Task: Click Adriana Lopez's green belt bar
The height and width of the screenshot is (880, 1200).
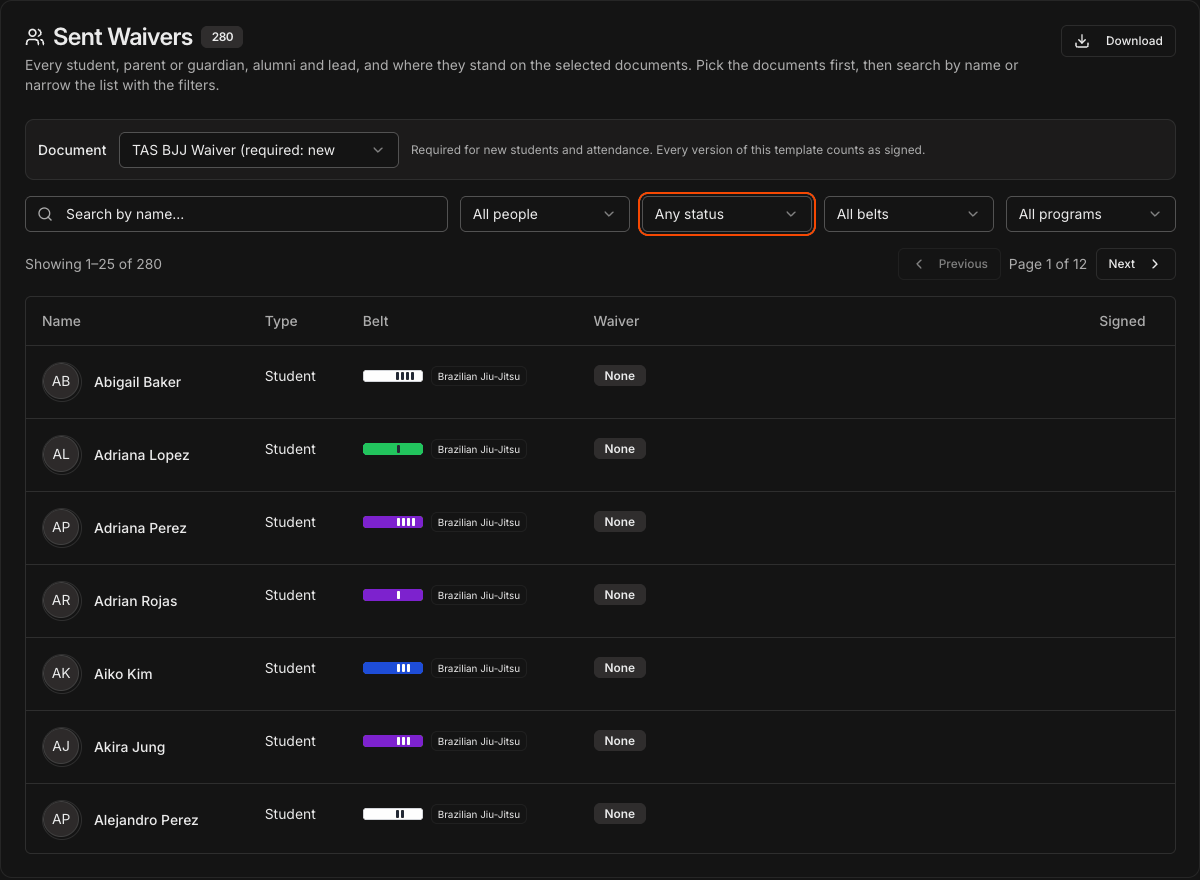Action: (393, 449)
